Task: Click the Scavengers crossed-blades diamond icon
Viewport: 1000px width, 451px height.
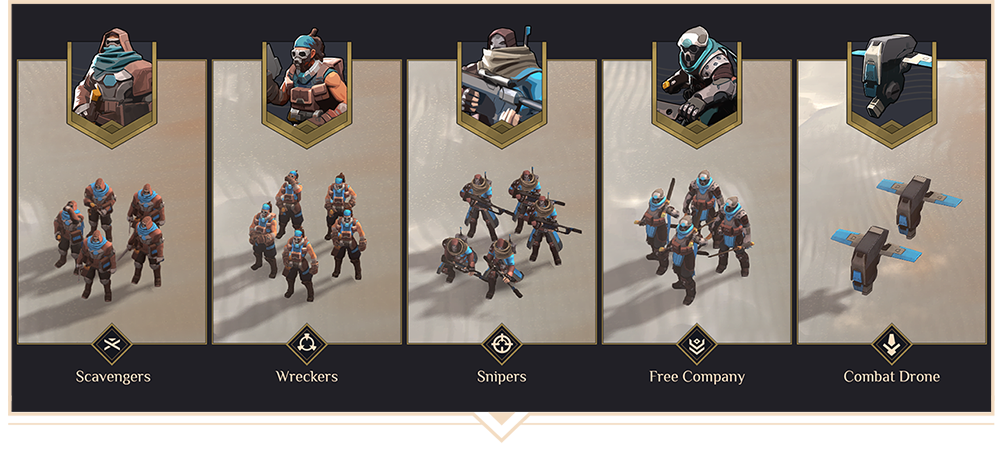Action: 112,344
